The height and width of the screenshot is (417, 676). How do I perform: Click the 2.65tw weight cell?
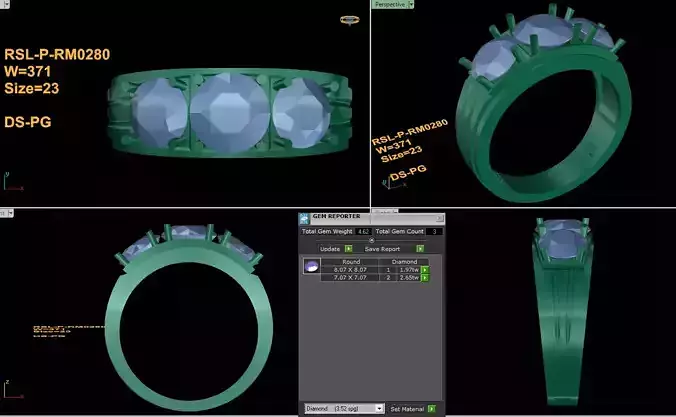coord(409,278)
